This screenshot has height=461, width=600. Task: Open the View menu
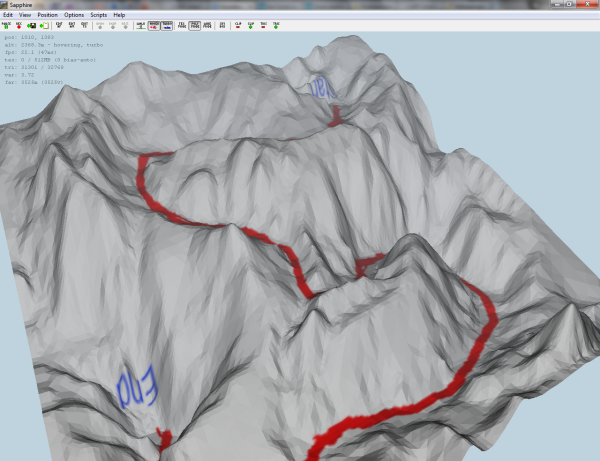pyautogui.click(x=24, y=15)
